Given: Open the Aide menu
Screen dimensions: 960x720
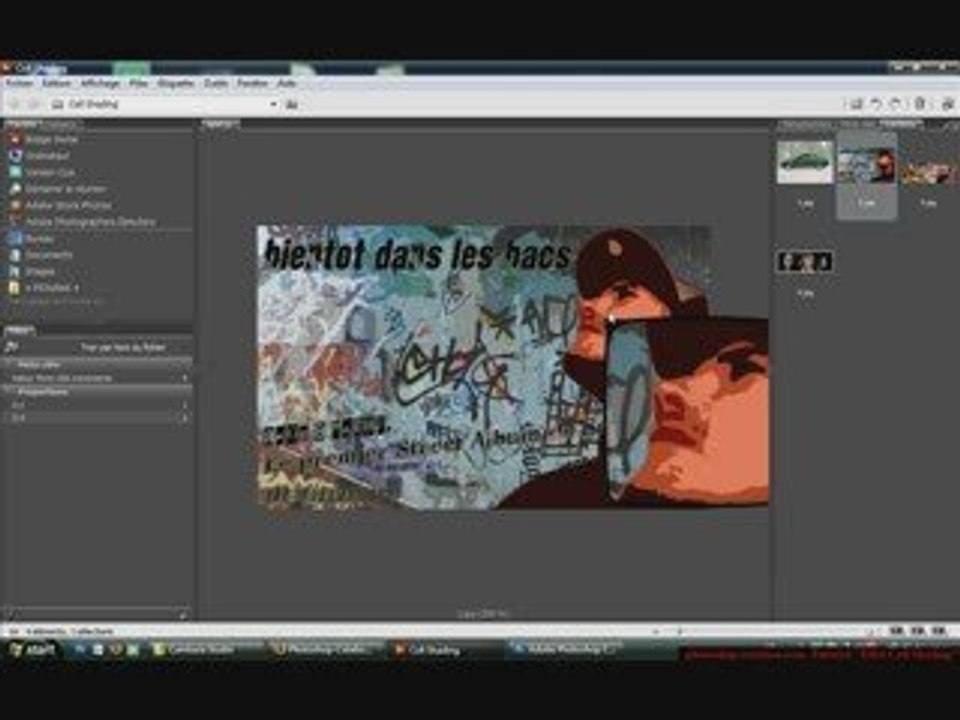Looking at the screenshot, I should click(x=287, y=83).
